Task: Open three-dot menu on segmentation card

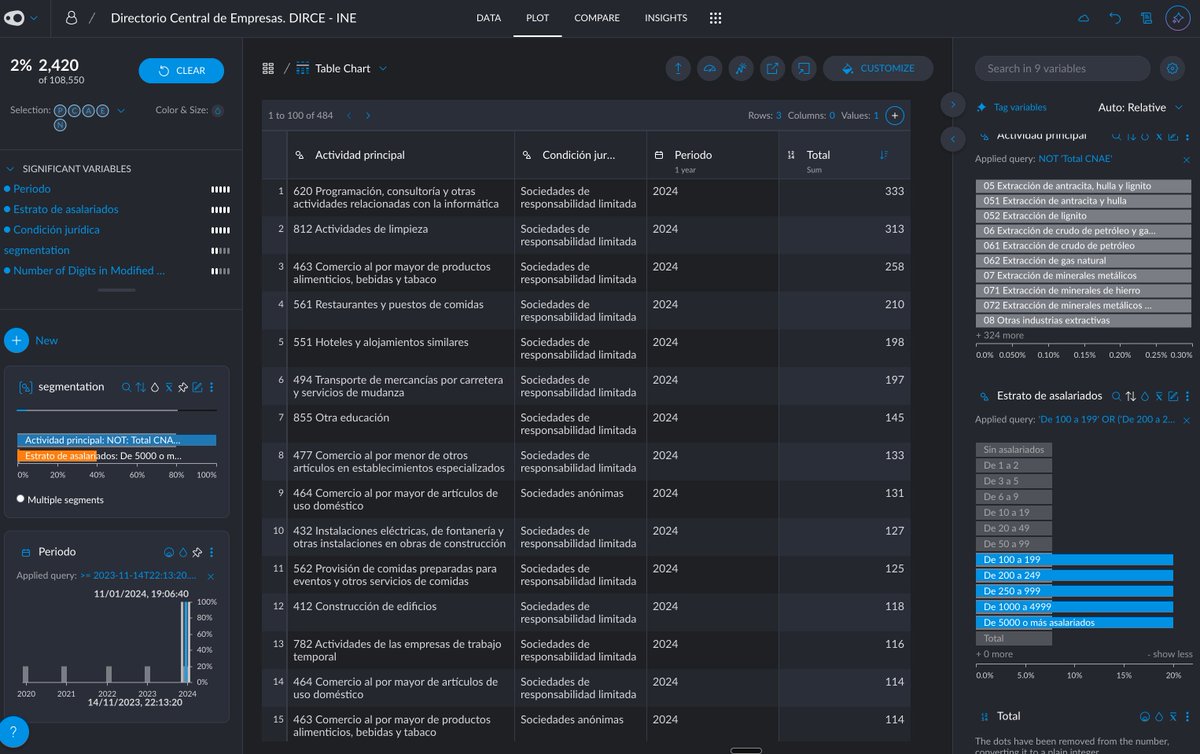Action: coord(211,387)
